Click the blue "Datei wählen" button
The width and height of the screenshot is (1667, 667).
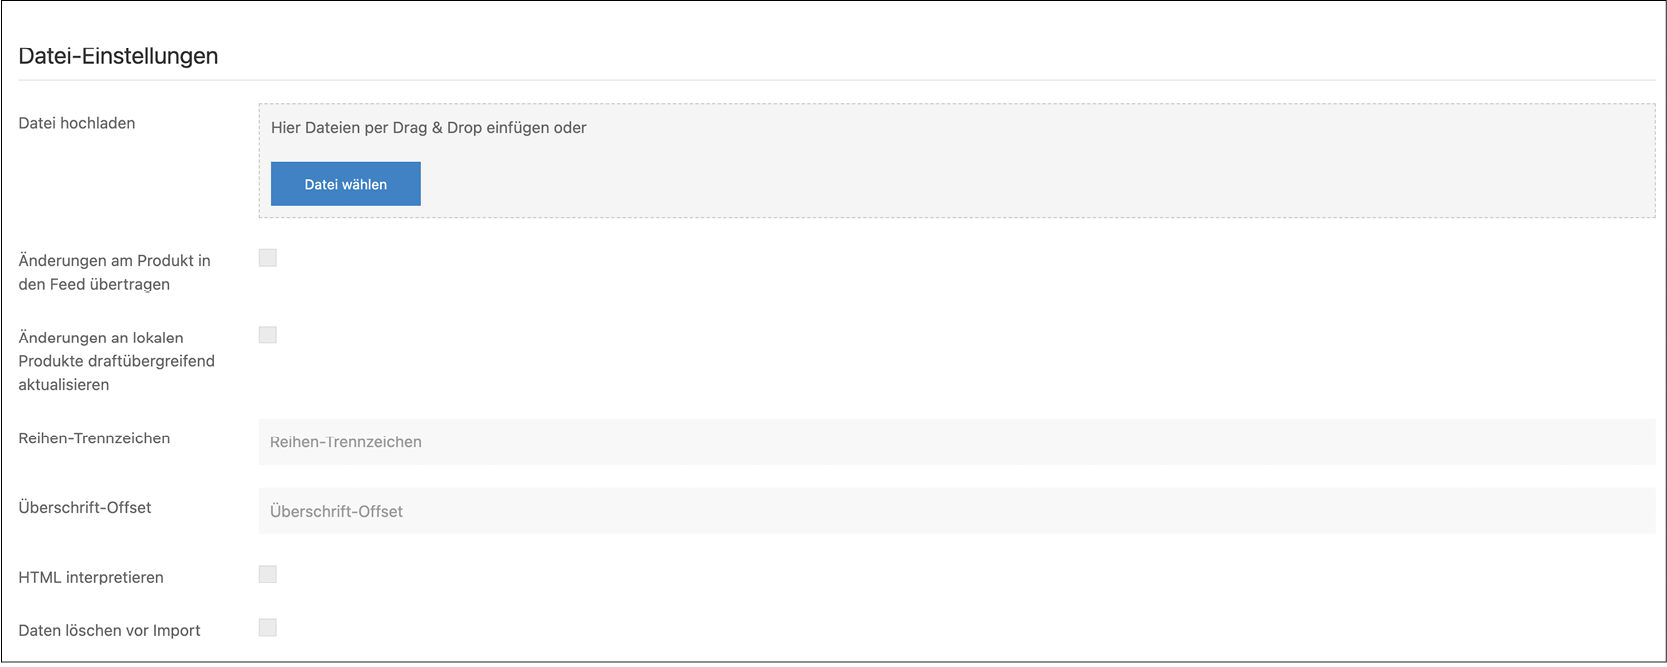[345, 184]
